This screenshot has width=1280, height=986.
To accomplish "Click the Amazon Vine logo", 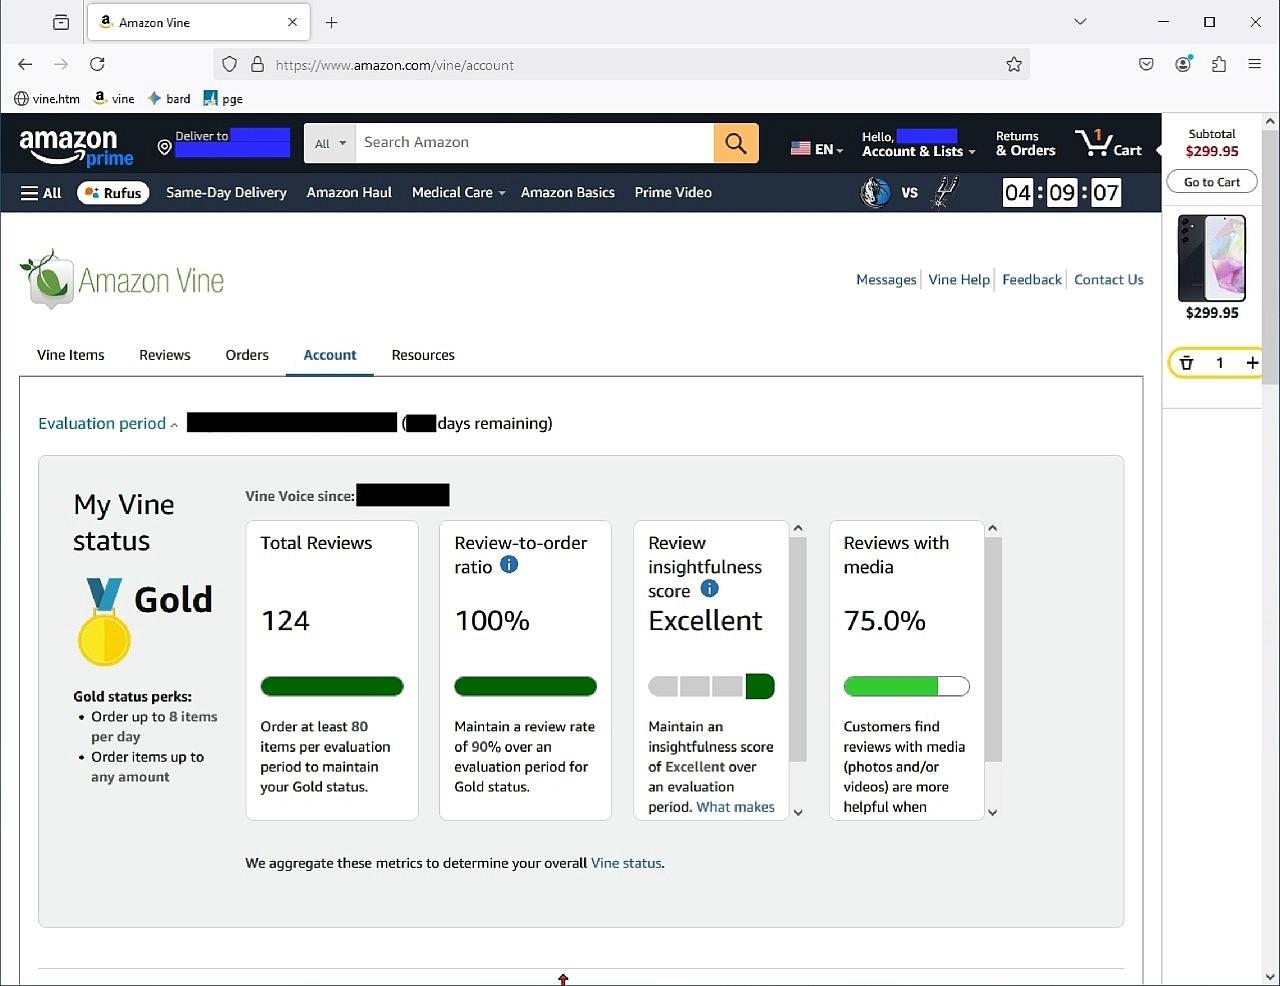I will [122, 279].
